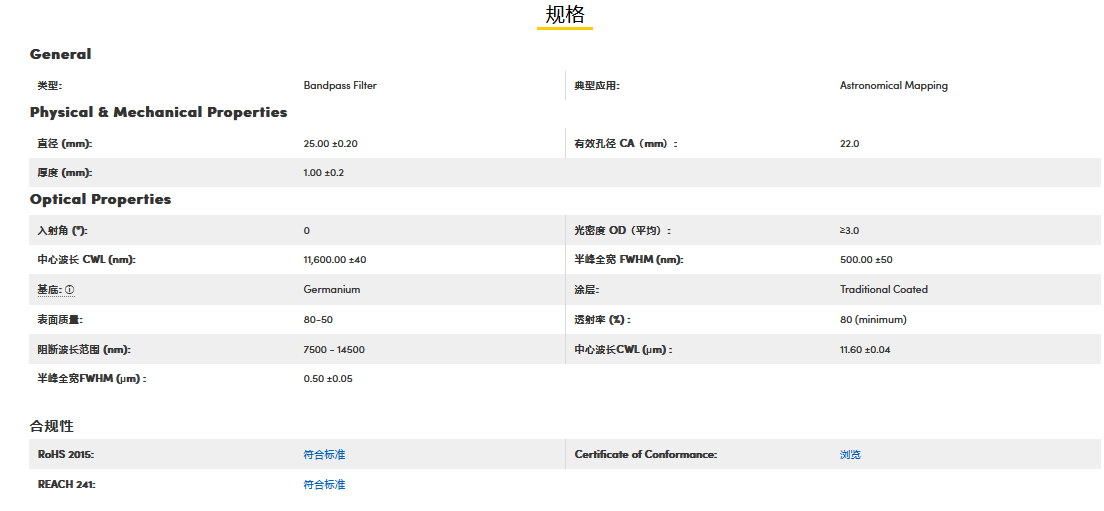The image size is (1104, 511).
Task: Open the REACH 241 符合标准 link
Action: tap(324, 485)
